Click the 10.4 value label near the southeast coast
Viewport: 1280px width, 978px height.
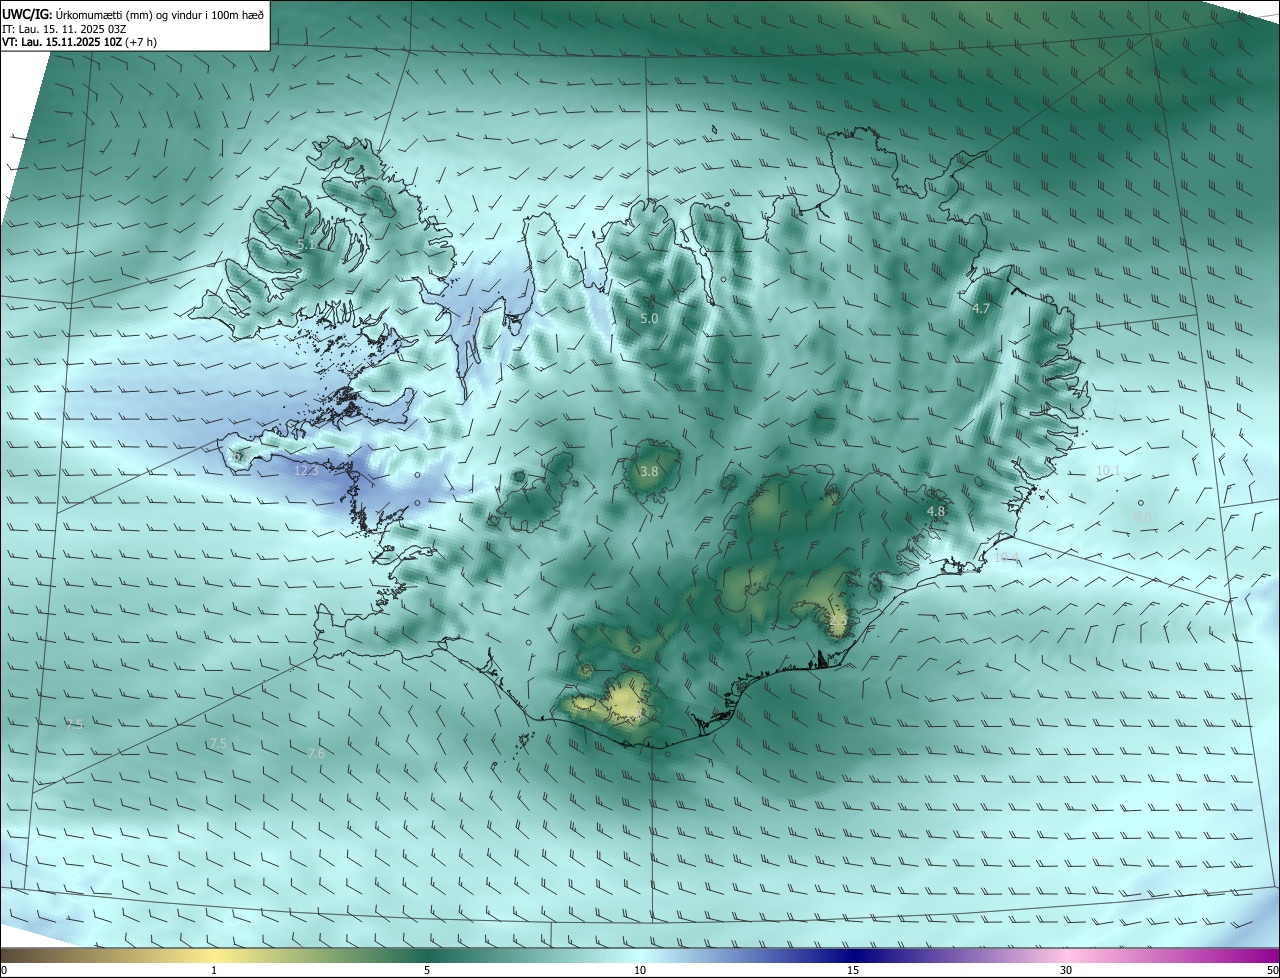click(x=1006, y=557)
